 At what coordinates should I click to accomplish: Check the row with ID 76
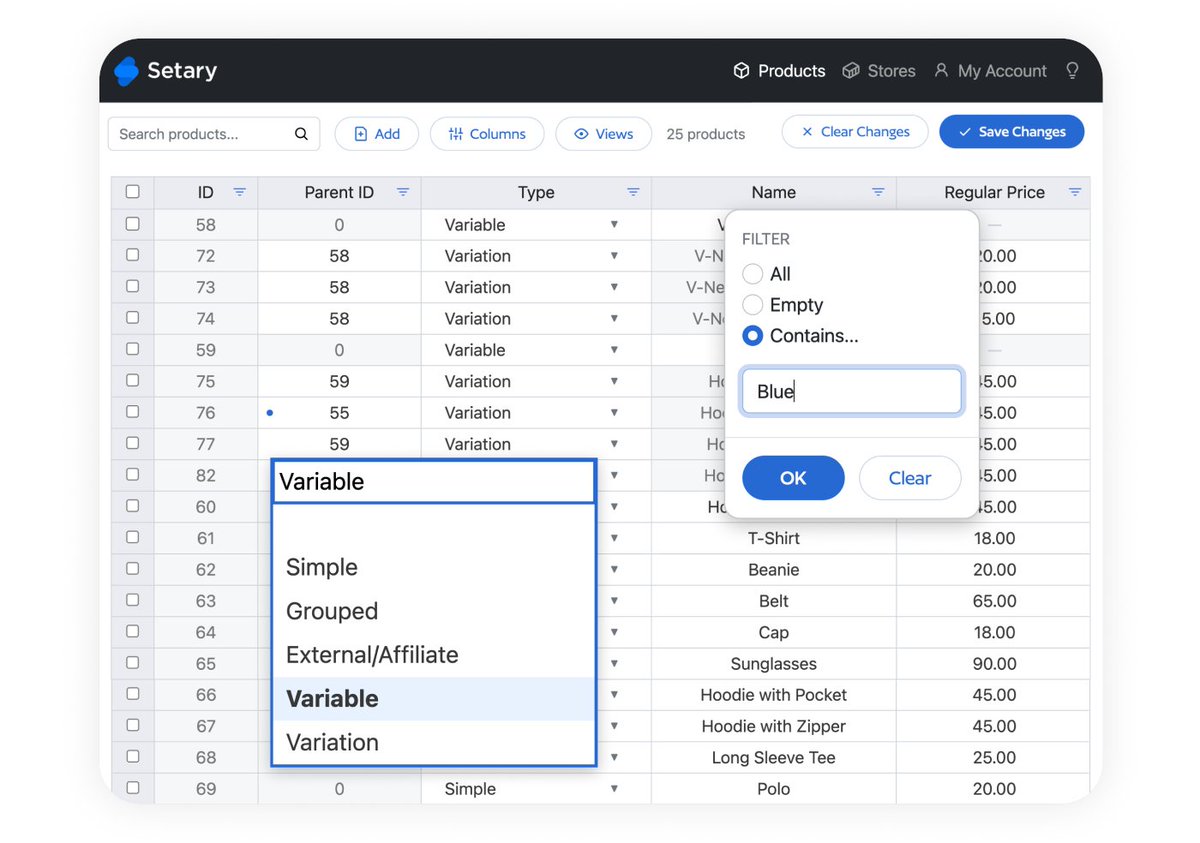[133, 412]
